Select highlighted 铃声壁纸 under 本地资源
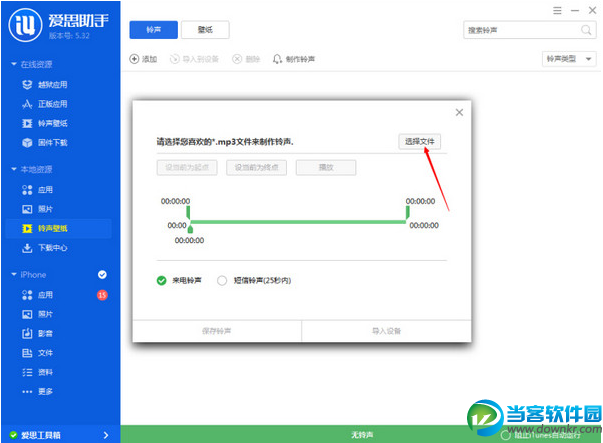Image resolution: width=603 pixels, height=443 pixels. pos(59,228)
